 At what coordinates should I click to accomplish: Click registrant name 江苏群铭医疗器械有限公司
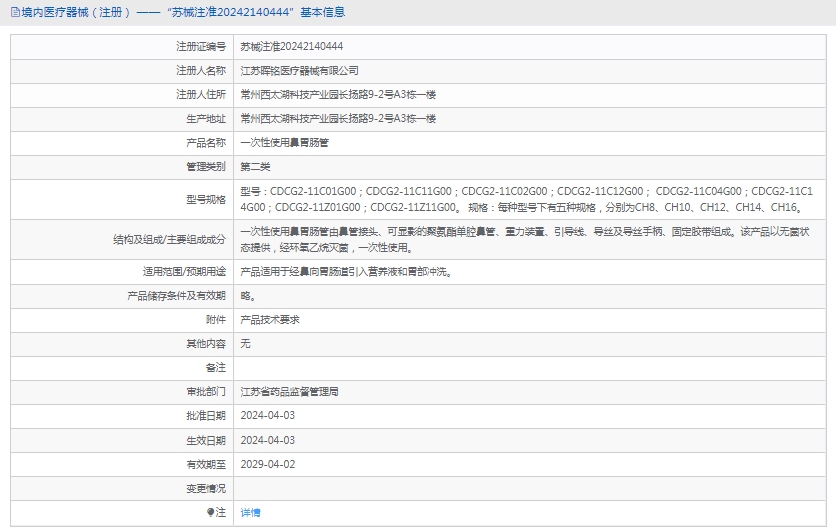tap(299, 71)
